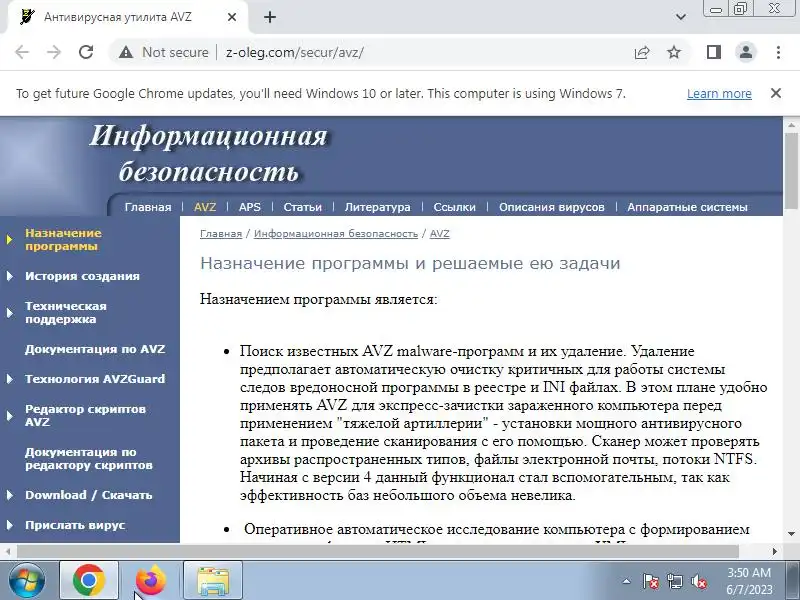Open Описания вирусов in site navigation

tap(552, 207)
